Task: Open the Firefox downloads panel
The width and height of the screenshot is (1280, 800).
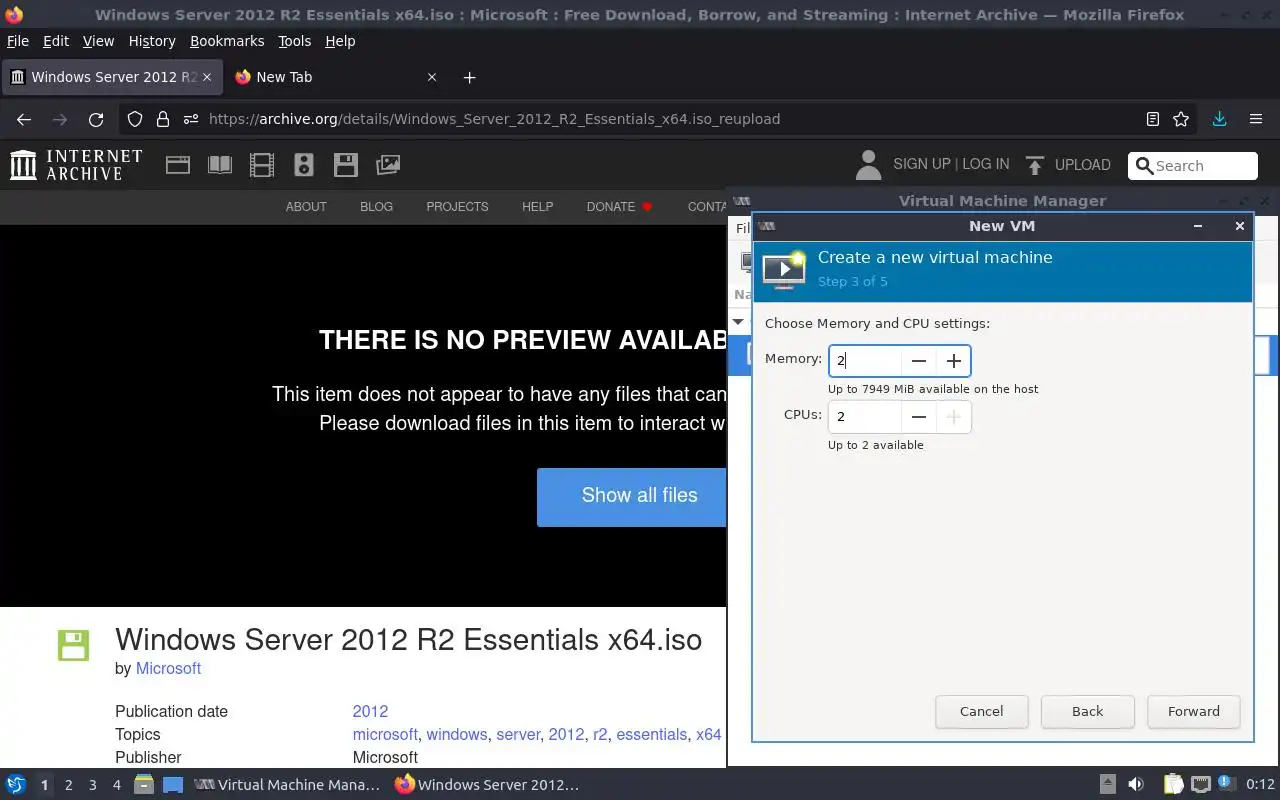Action: pyautogui.click(x=1219, y=119)
